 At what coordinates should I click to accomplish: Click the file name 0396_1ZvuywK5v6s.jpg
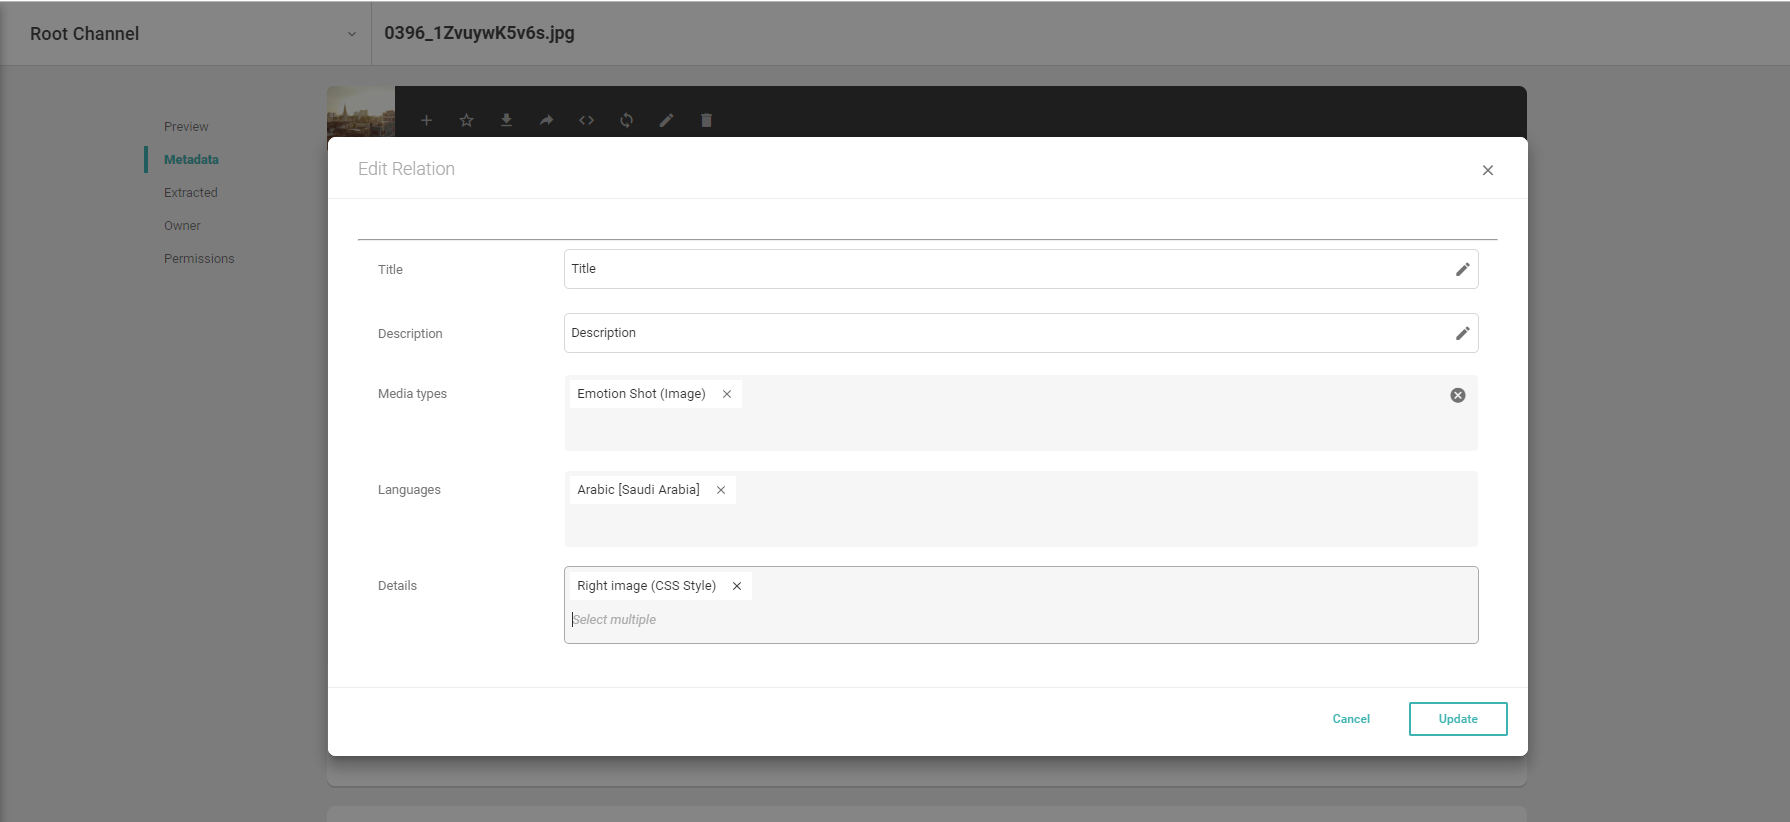click(x=479, y=33)
